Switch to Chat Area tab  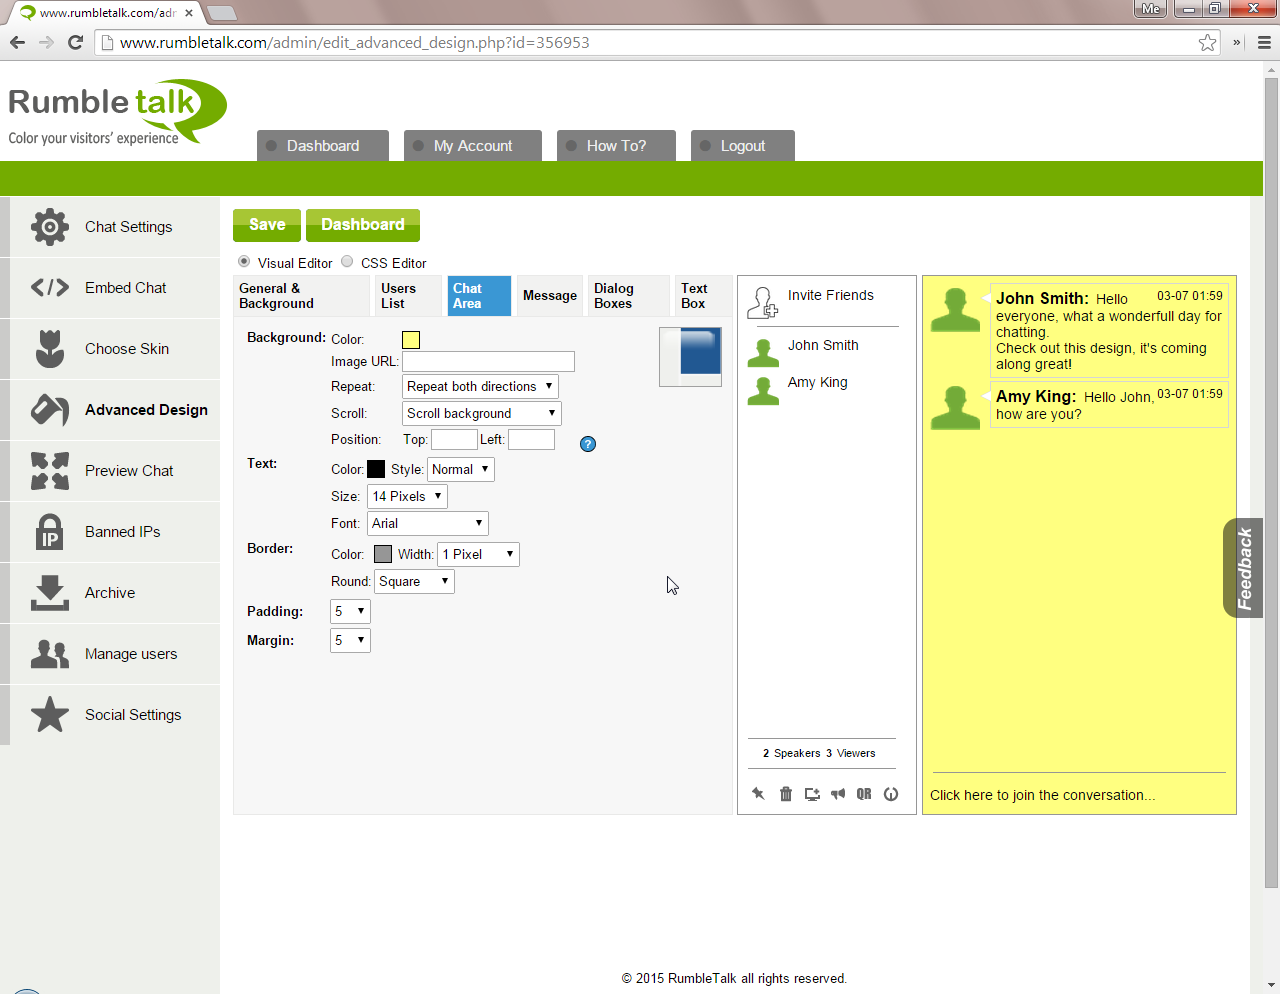[x=479, y=296]
